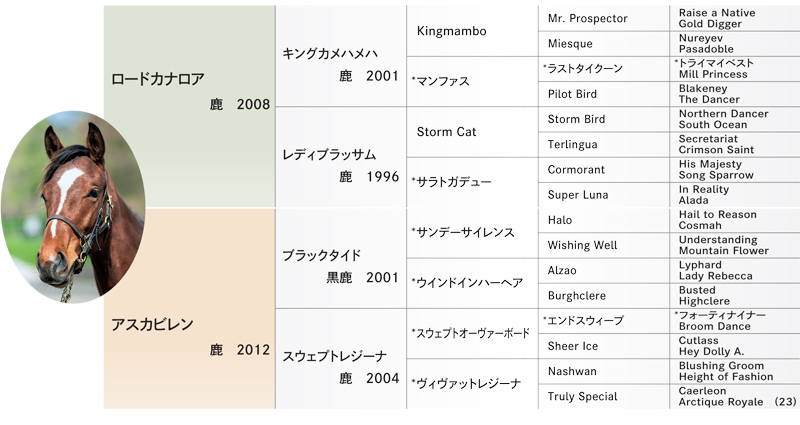Select Nashwan cell
The image size is (800, 425).
click(x=604, y=371)
